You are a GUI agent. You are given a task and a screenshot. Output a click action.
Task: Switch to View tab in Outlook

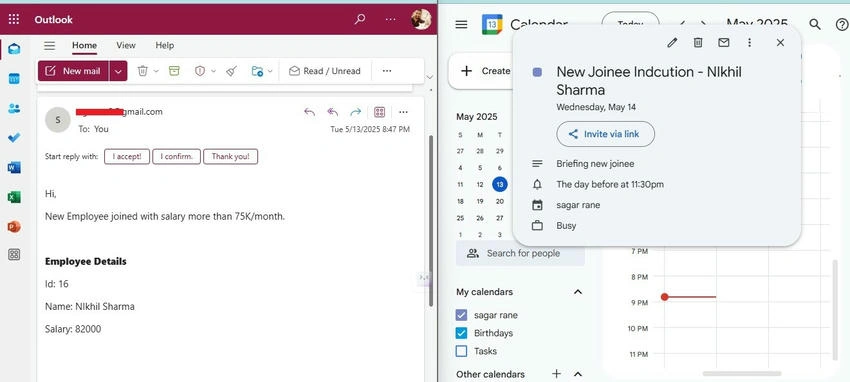coord(126,46)
